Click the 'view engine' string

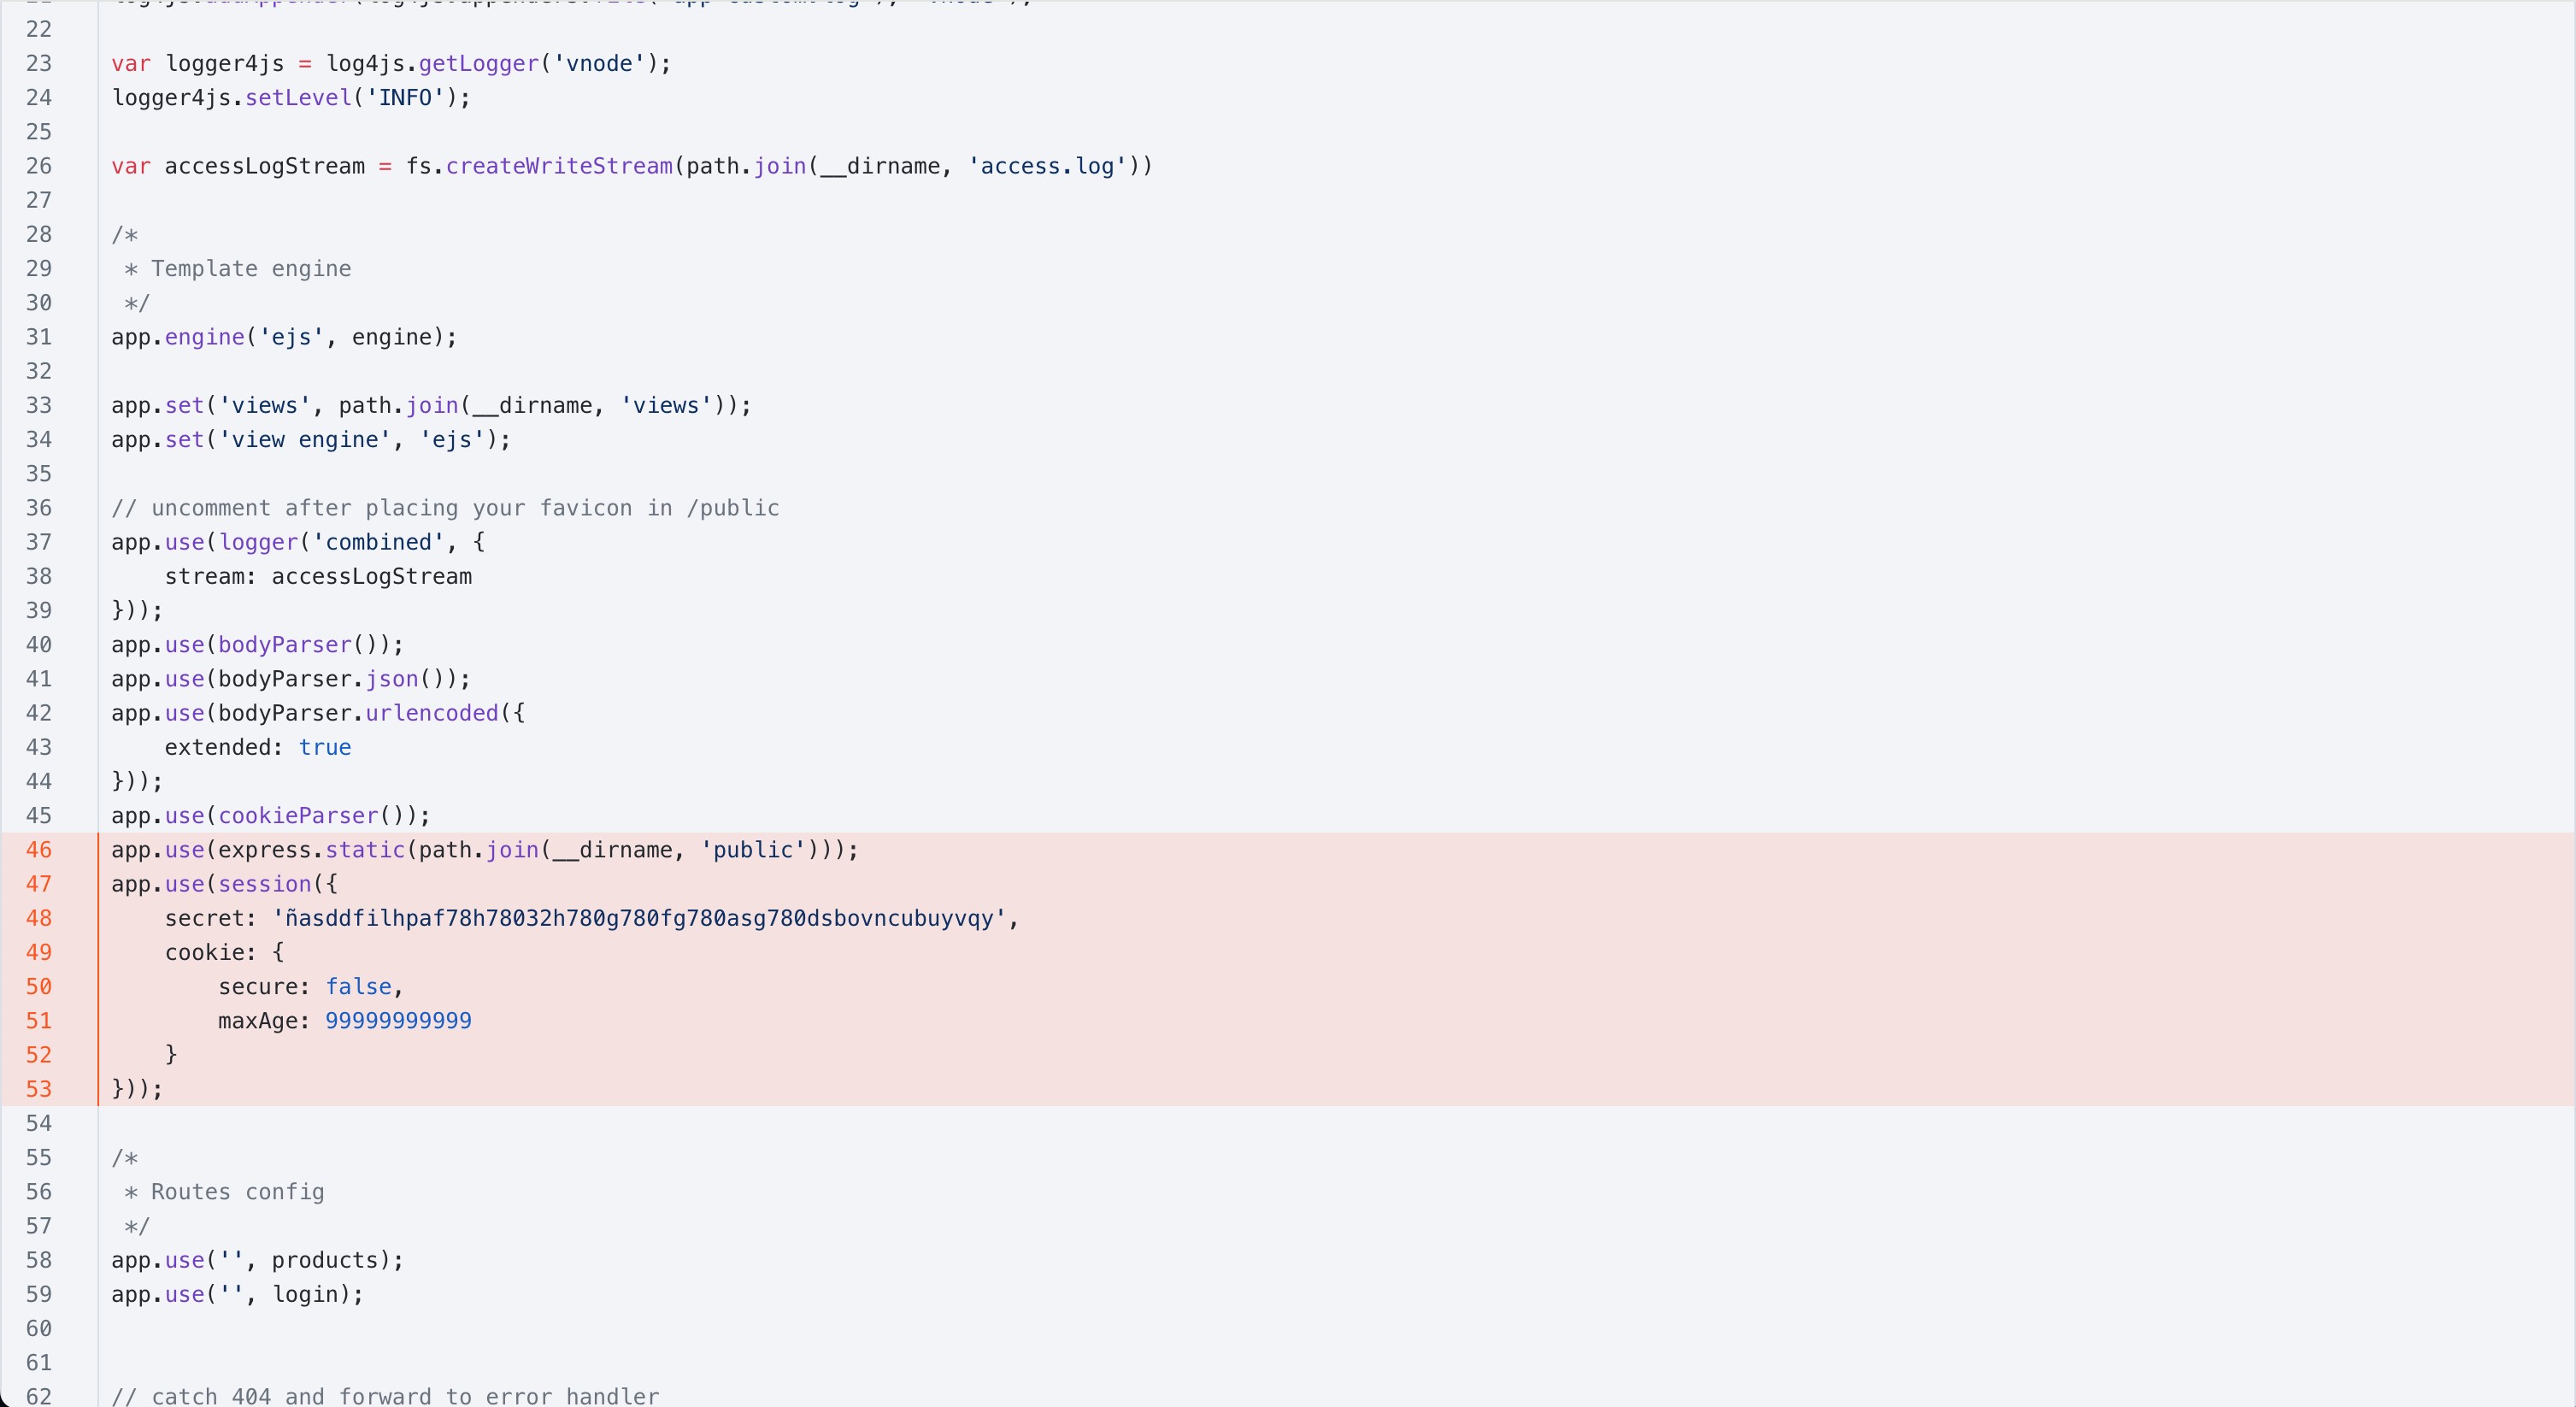[x=304, y=440]
